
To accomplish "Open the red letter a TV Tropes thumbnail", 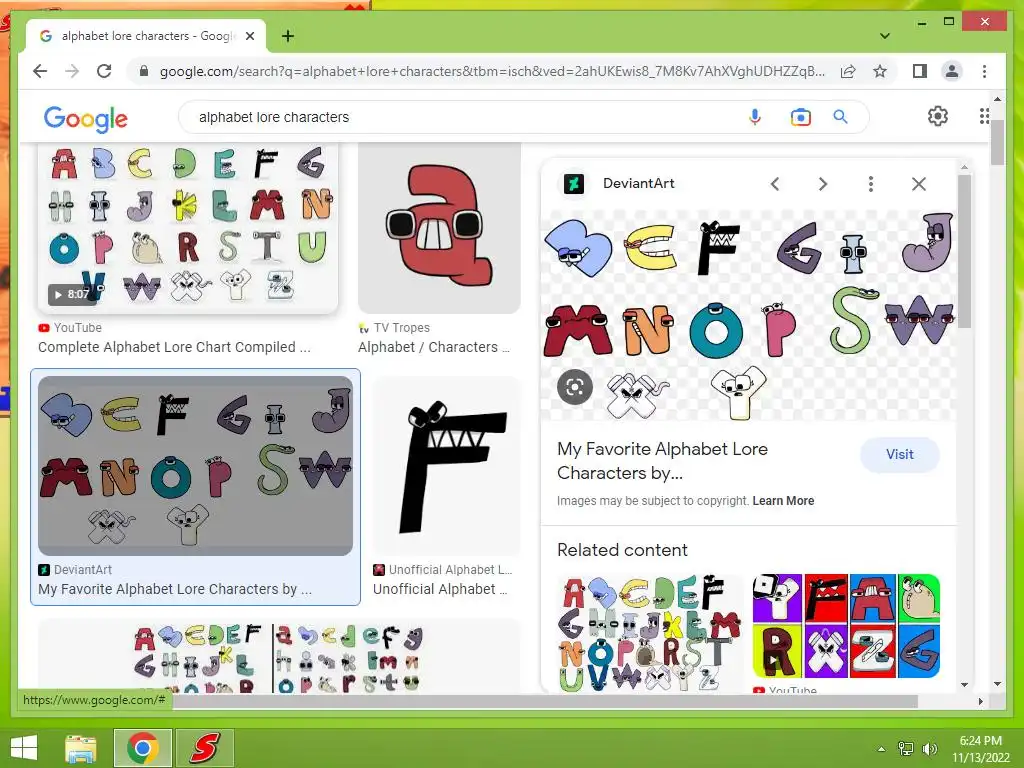I will tap(439, 227).
